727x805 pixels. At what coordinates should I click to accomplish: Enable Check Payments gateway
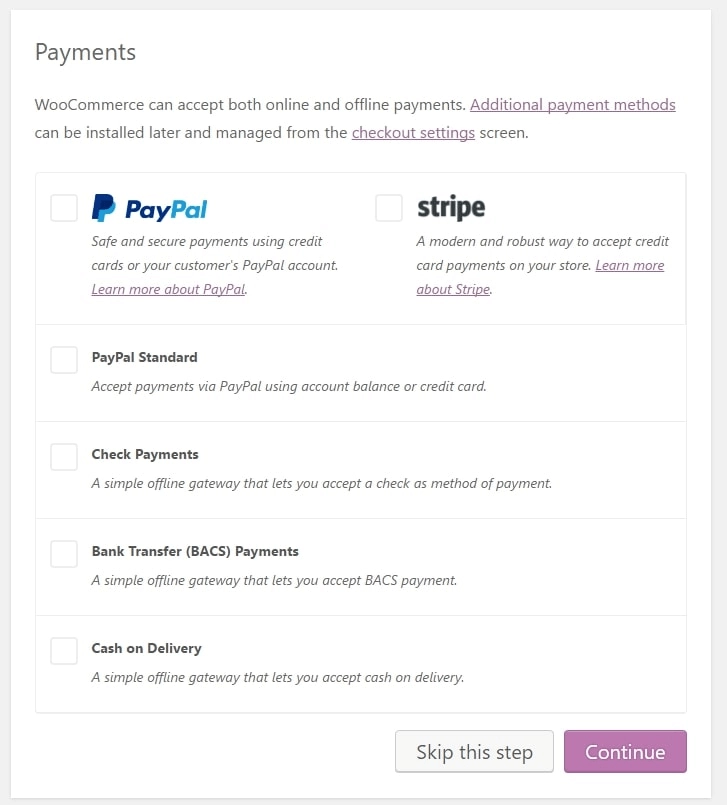pos(64,456)
